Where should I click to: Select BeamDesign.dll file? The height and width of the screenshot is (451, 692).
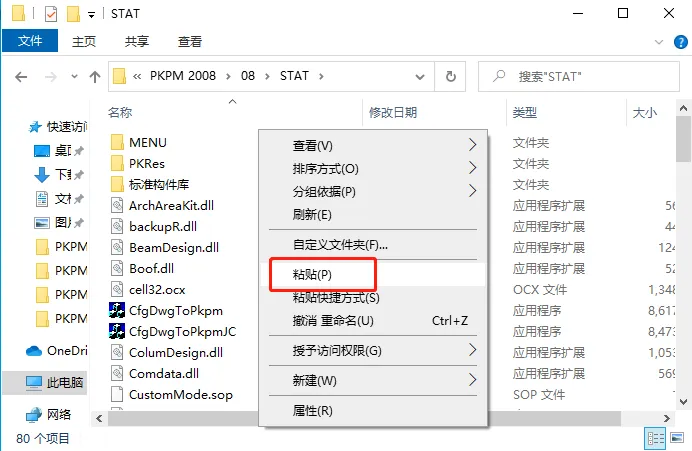[x=165, y=248]
